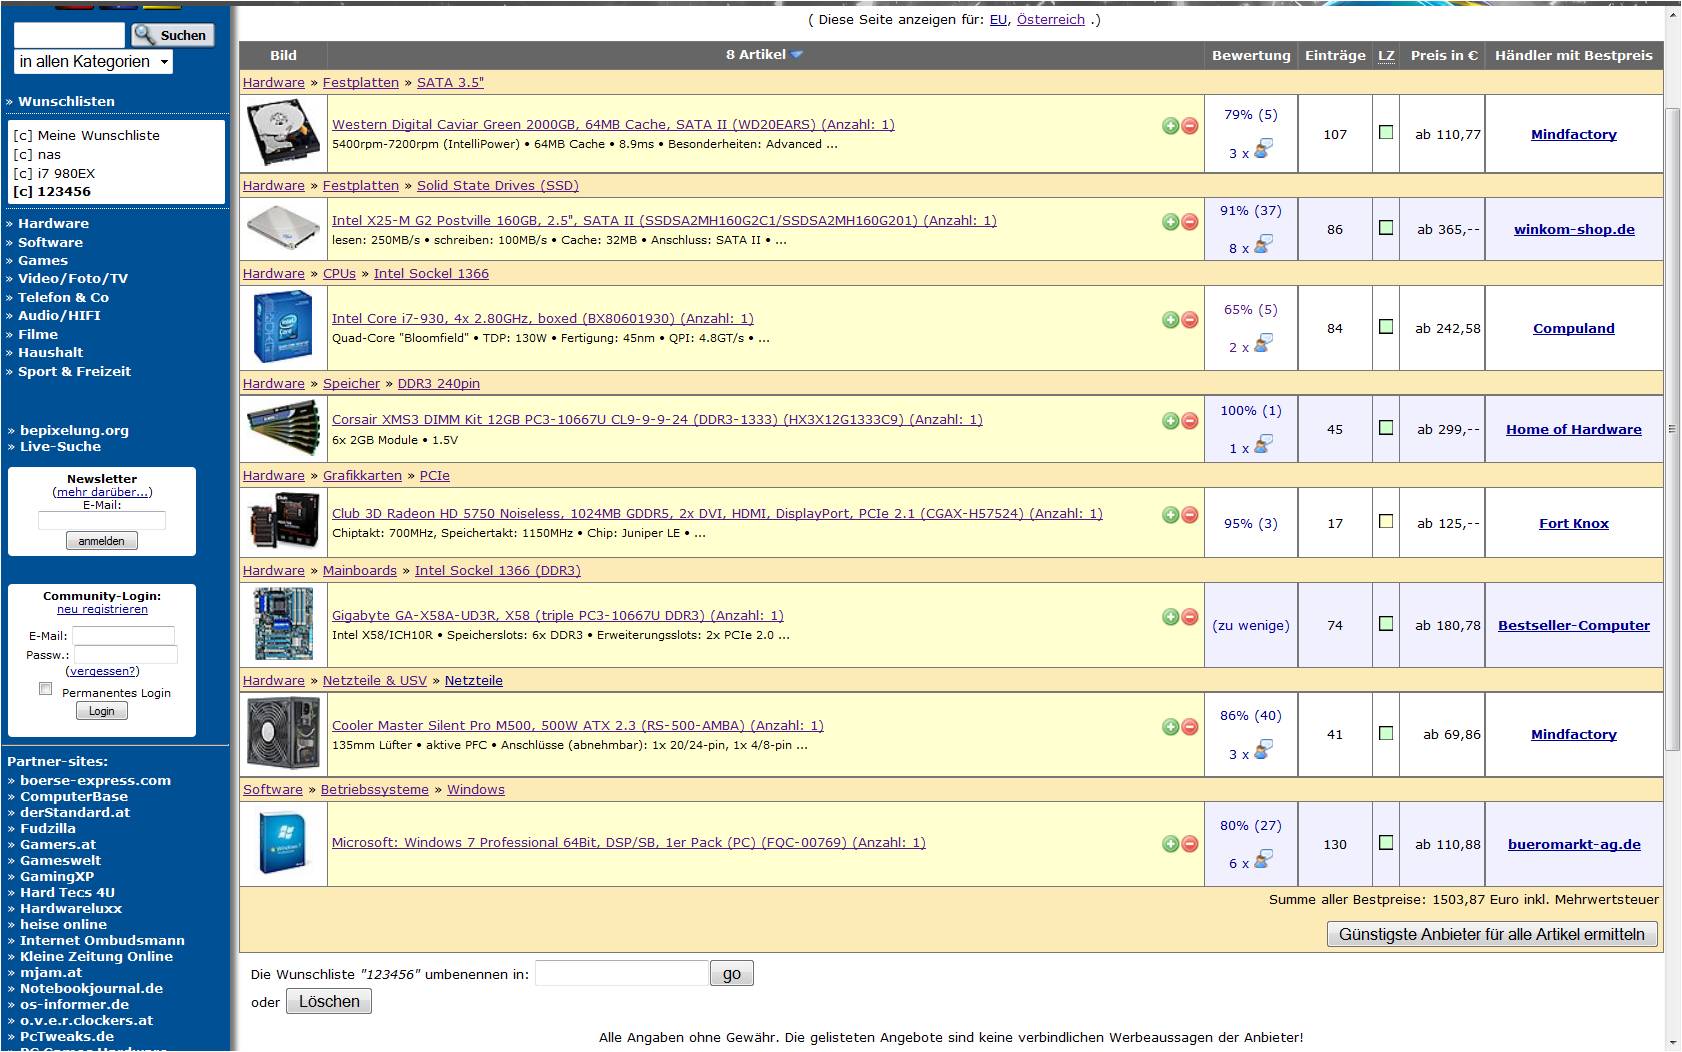This screenshot has width=1682, height=1052.
Task: Click the Windows 7 Professional box thumbnail
Action: (x=284, y=843)
